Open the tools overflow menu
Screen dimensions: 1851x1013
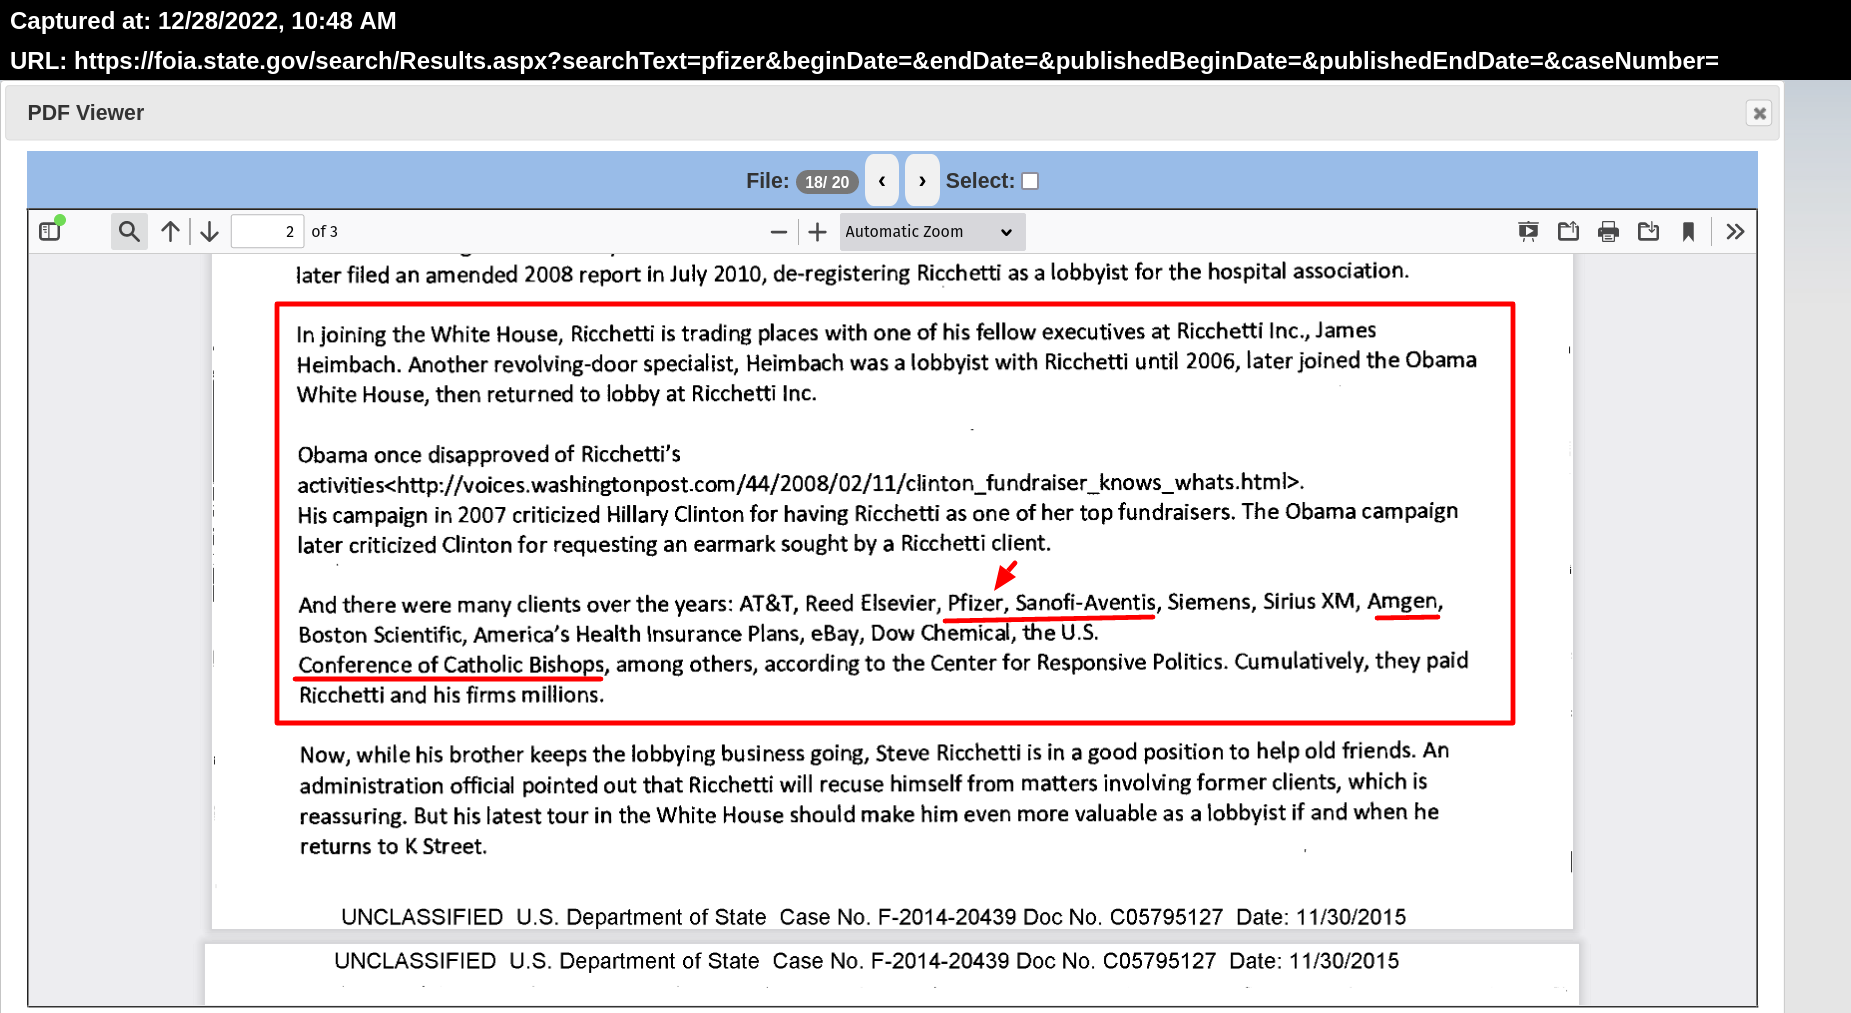[1735, 231]
